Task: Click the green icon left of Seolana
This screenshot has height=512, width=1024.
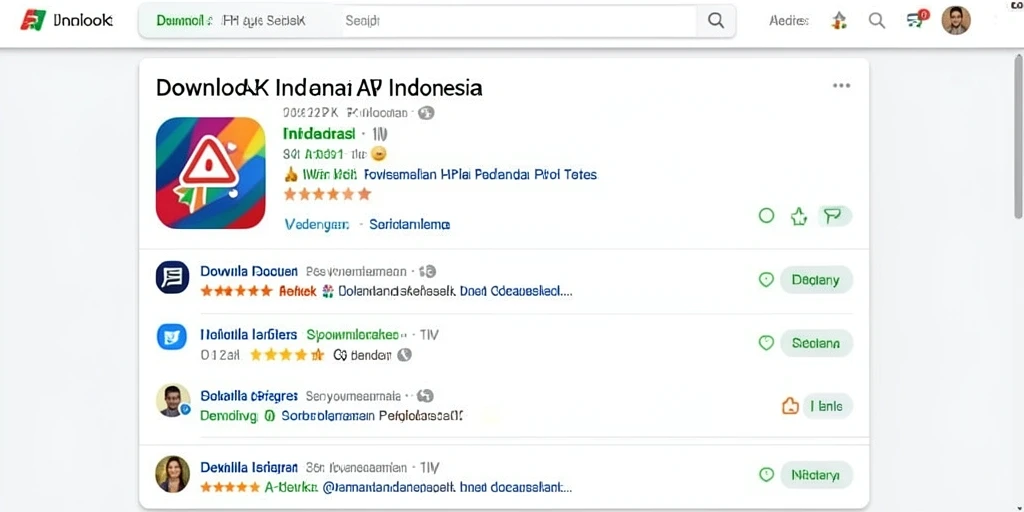Action: 766,343
